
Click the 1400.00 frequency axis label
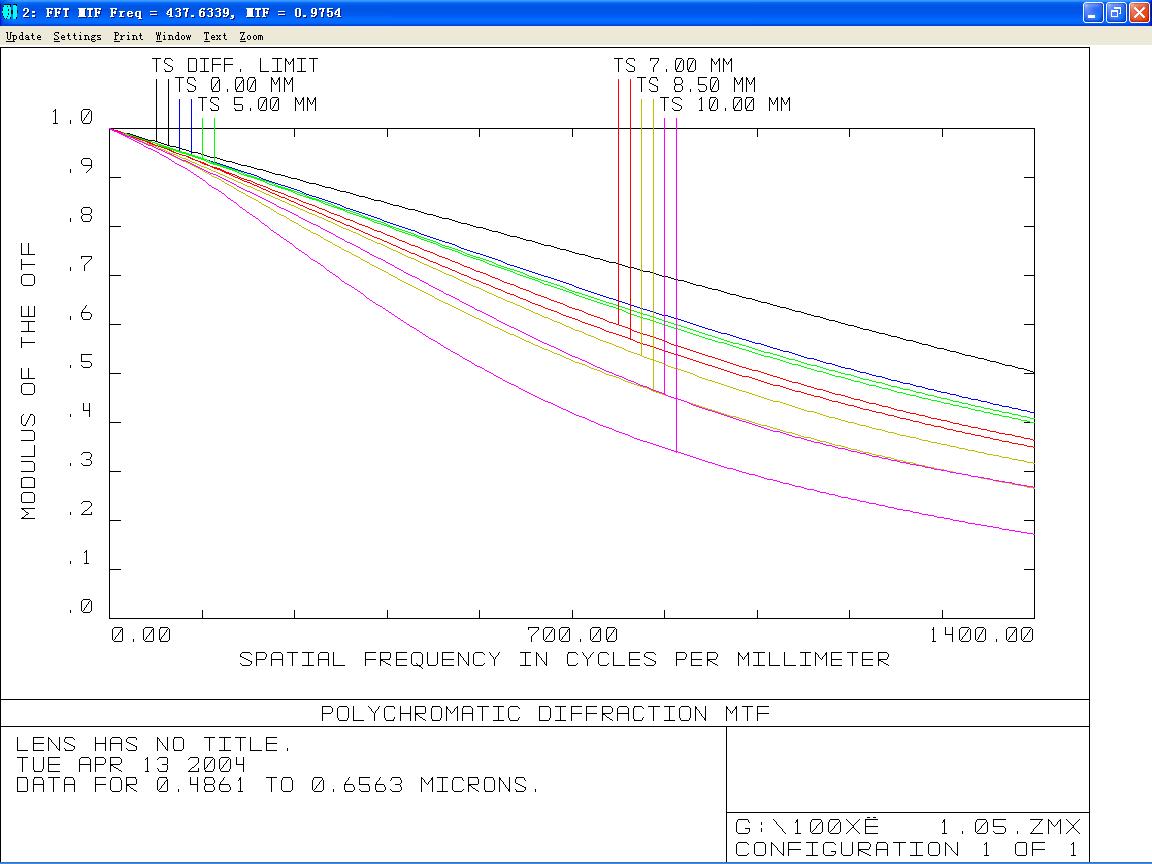pyautogui.click(x=982, y=635)
